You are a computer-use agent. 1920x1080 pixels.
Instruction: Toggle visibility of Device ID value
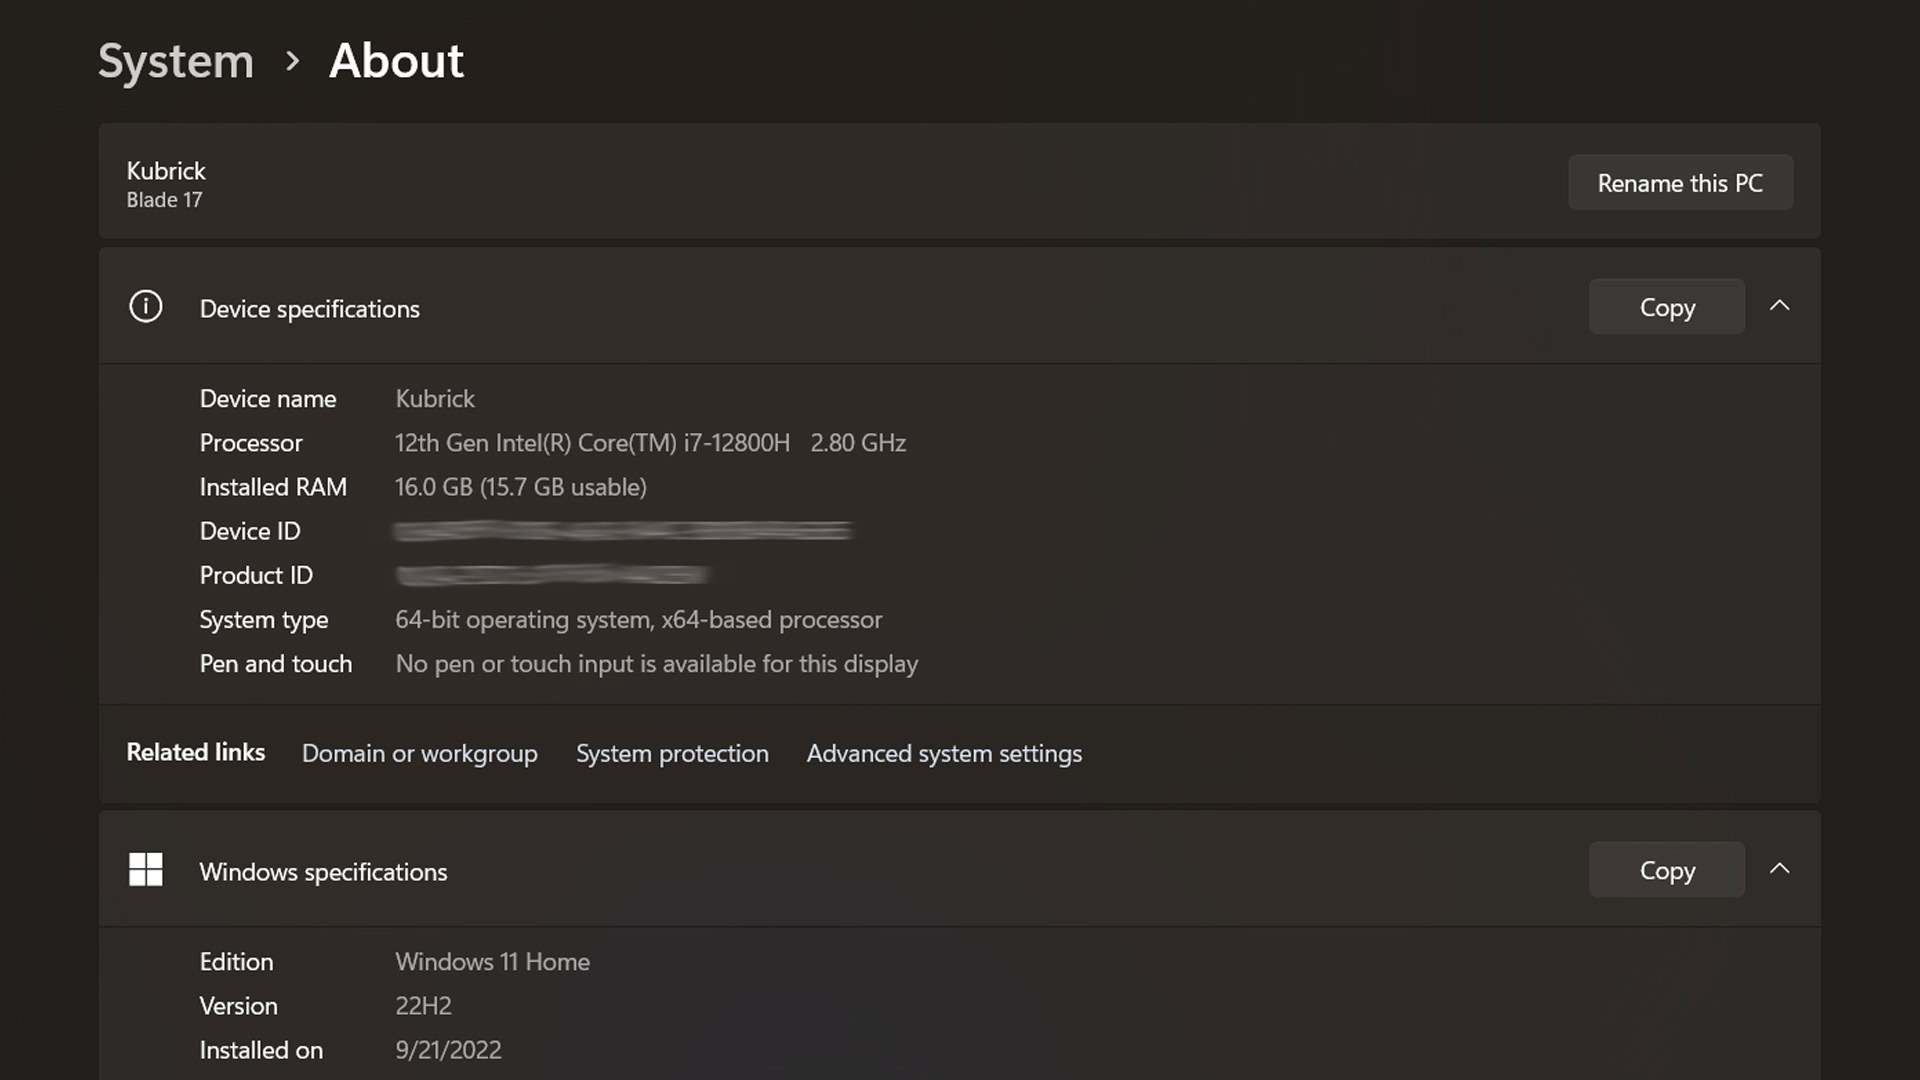coord(620,530)
